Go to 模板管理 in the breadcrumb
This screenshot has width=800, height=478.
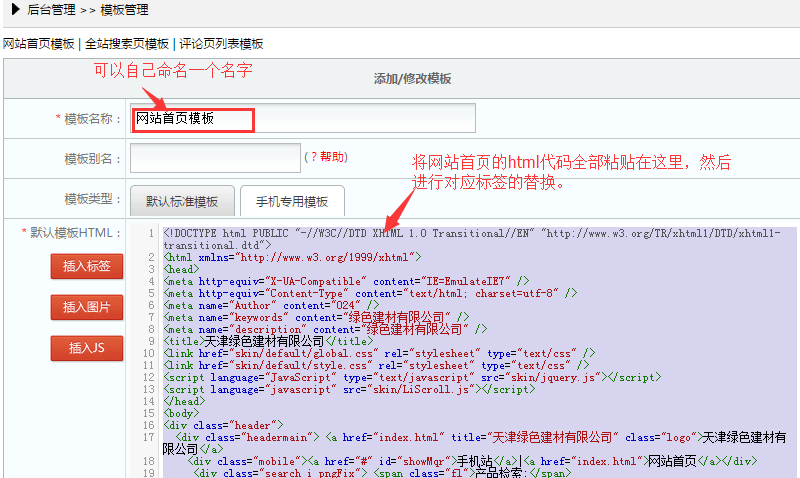pos(125,10)
